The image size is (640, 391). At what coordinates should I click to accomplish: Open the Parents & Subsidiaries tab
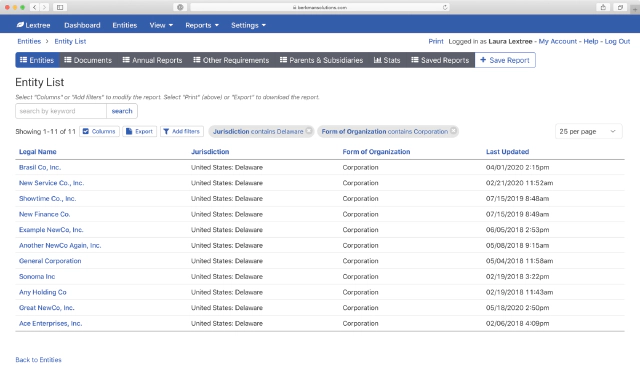[321, 60]
